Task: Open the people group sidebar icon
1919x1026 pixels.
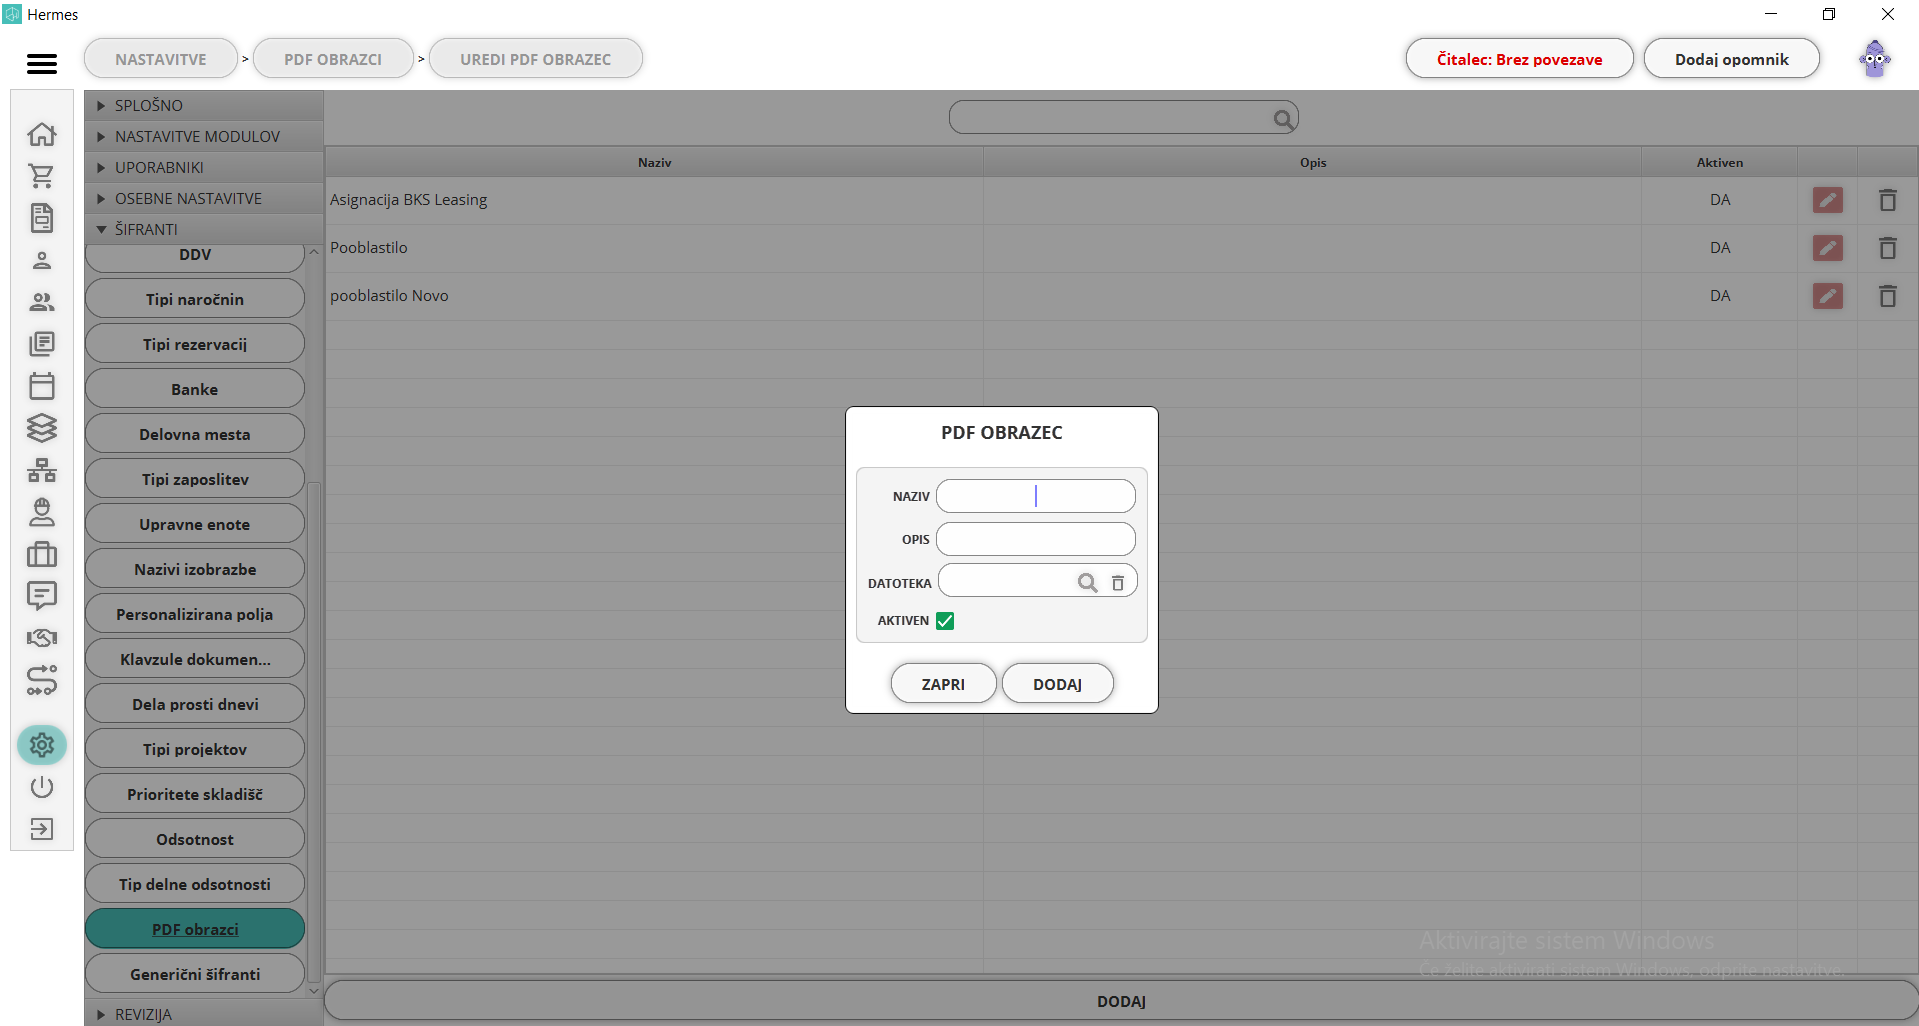Action: (x=42, y=302)
